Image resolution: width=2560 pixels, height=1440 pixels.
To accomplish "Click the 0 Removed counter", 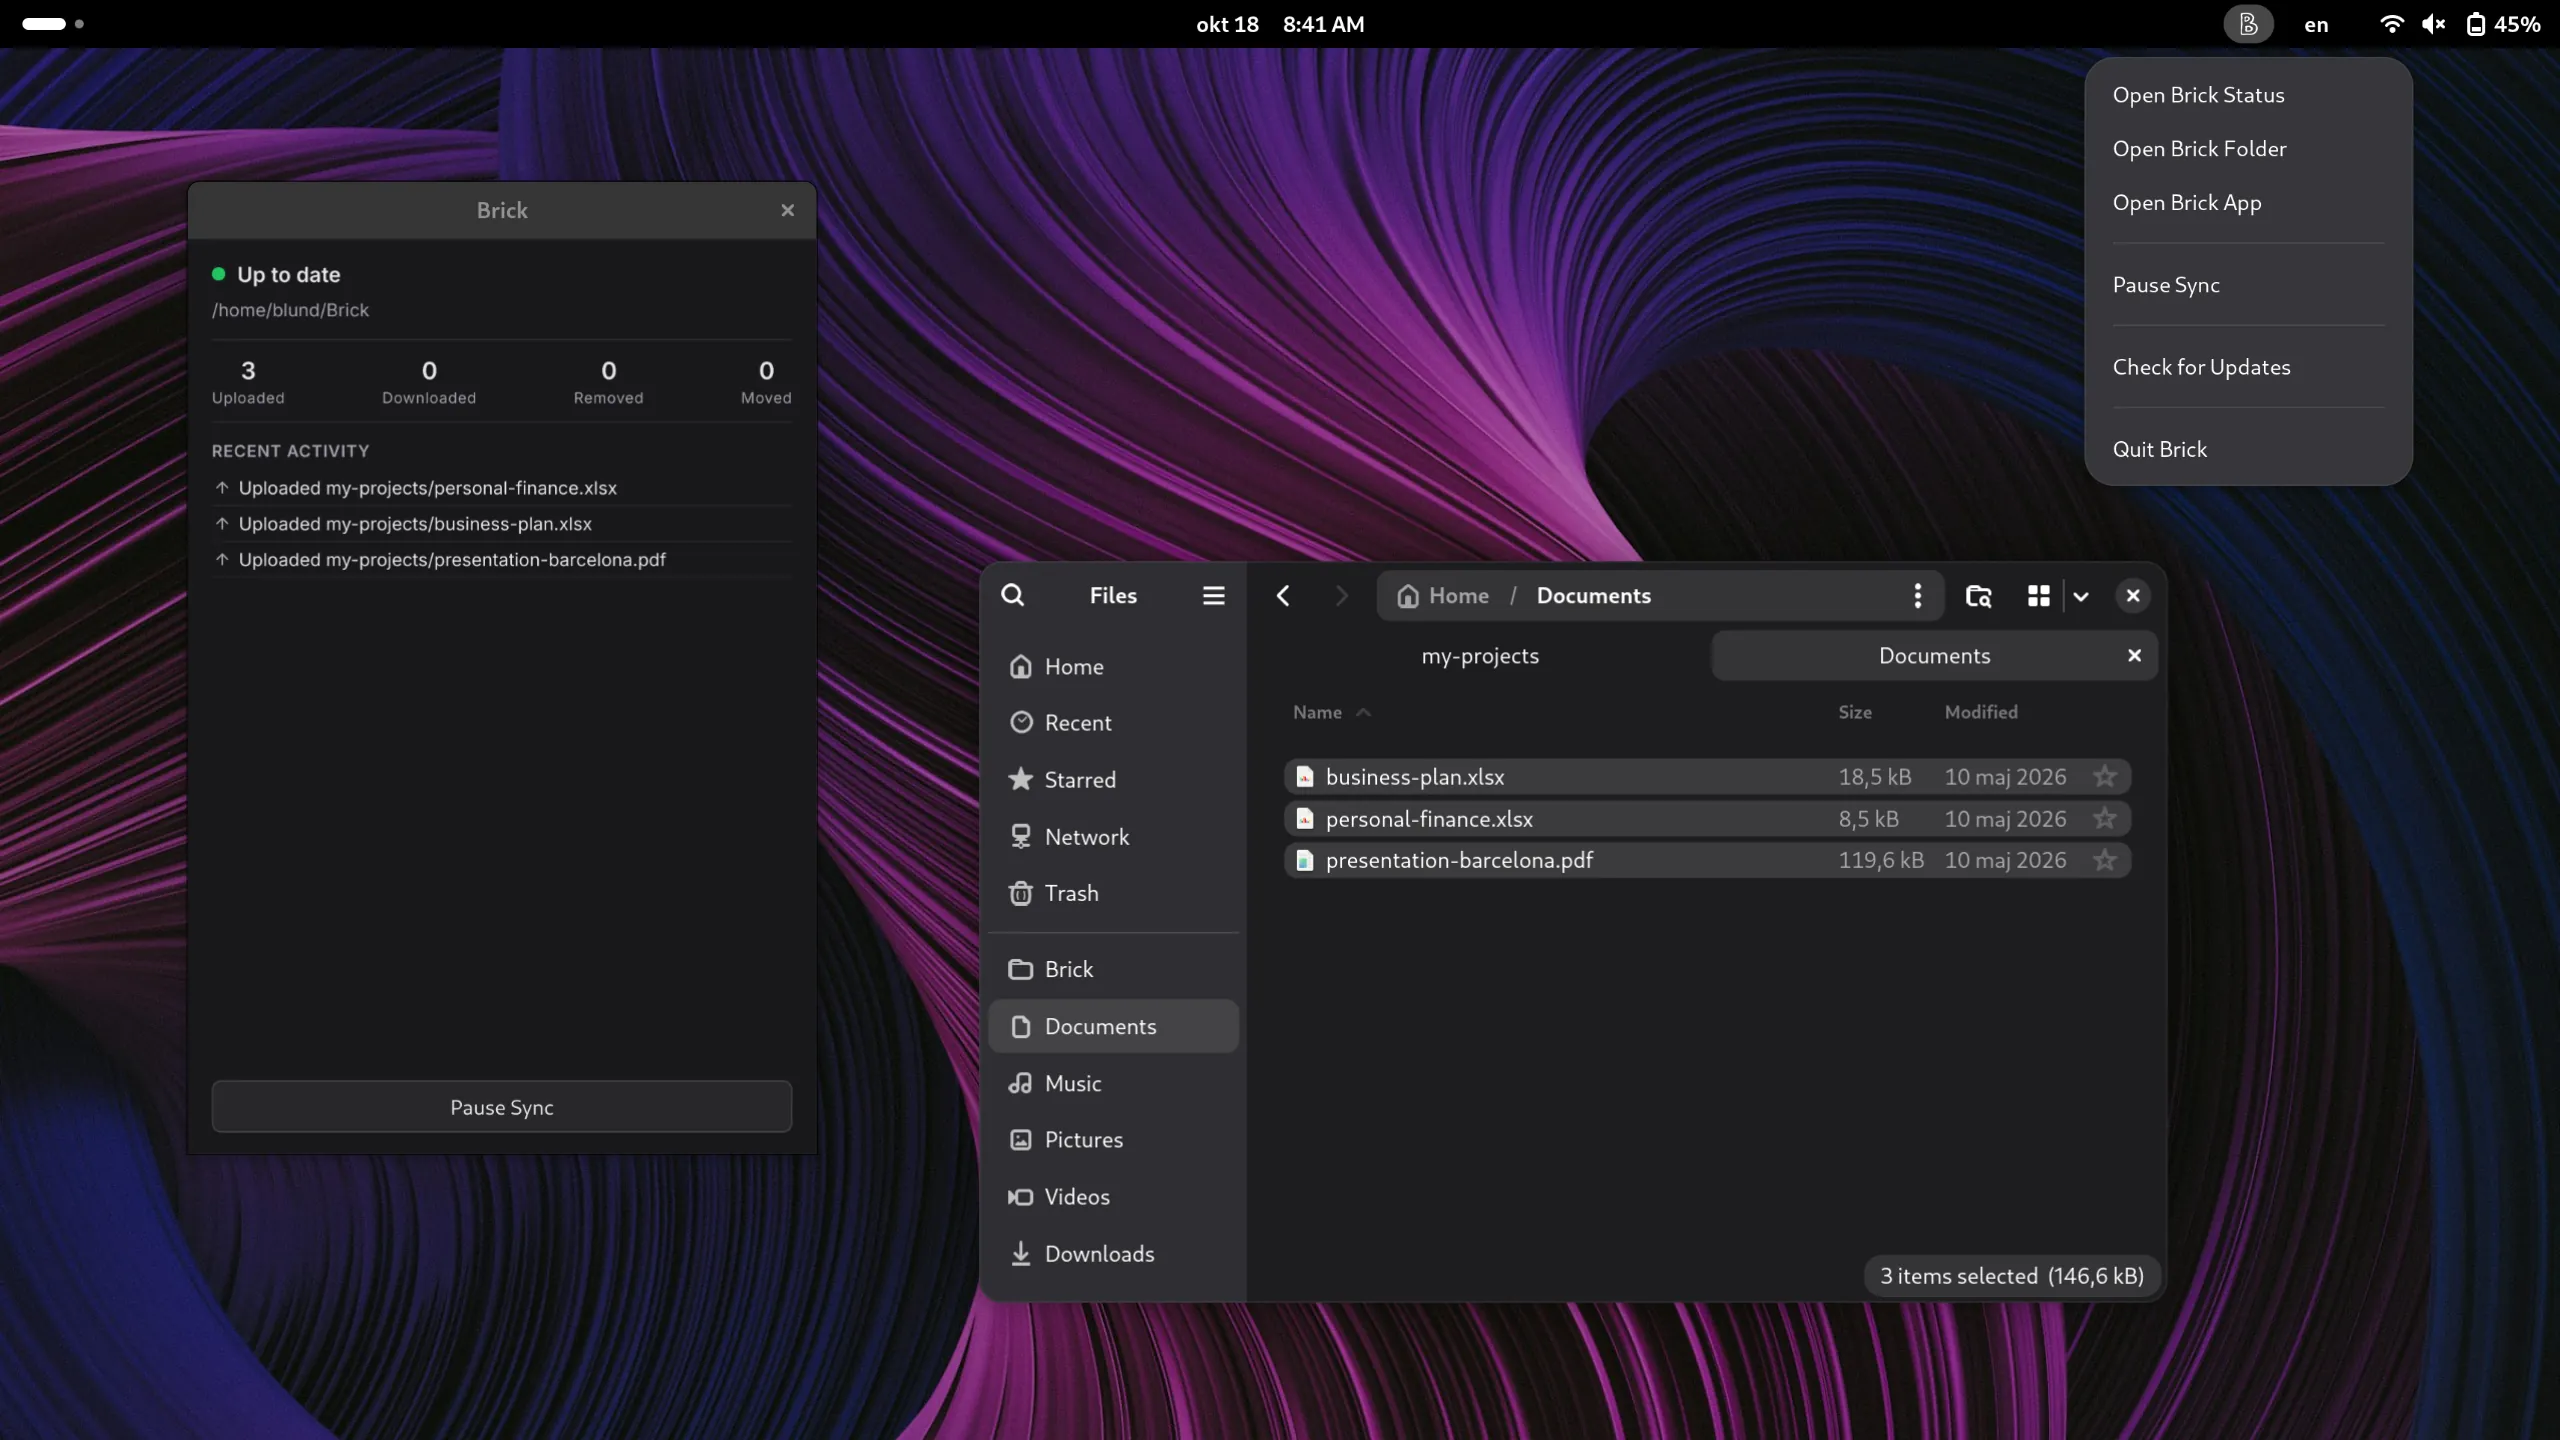I will coord(608,382).
